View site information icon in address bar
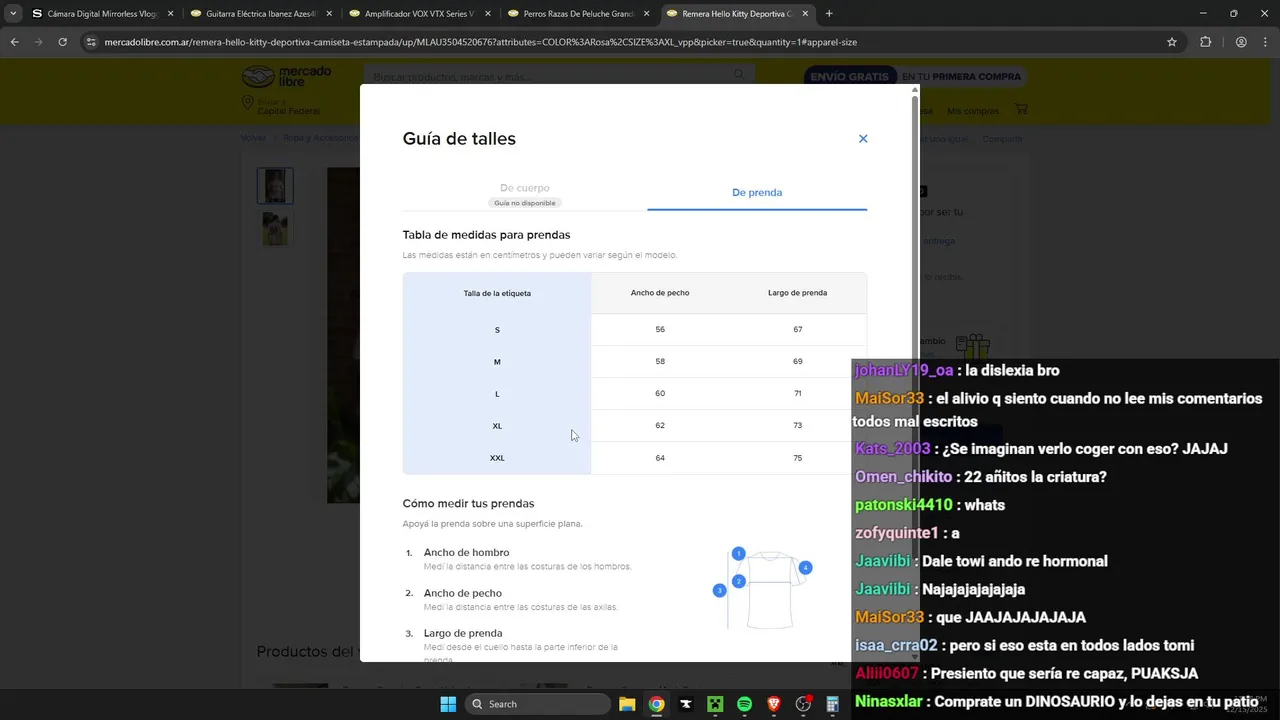Viewport: 1280px width, 720px height. coord(91,42)
